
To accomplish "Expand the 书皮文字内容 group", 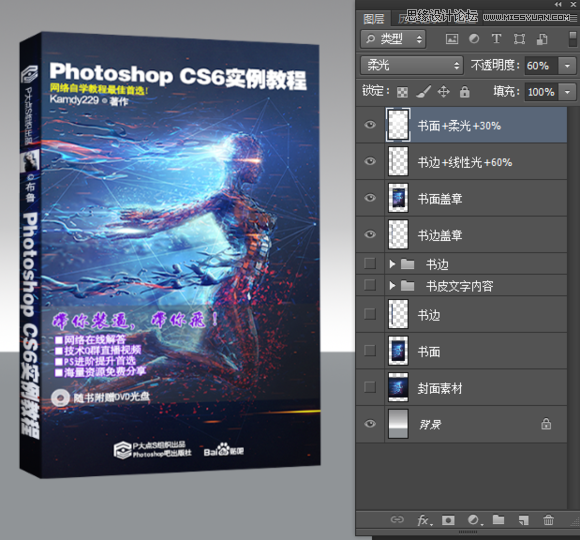I will (x=392, y=286).
